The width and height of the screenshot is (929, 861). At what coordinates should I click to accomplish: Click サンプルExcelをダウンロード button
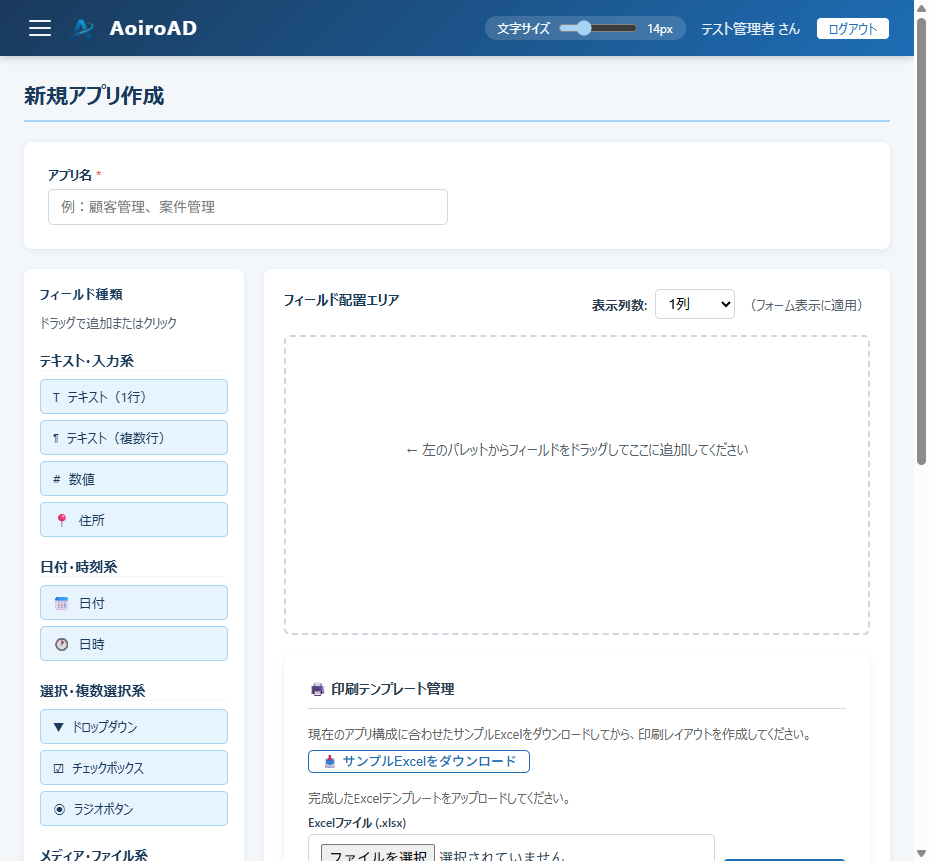coord(419,761)
